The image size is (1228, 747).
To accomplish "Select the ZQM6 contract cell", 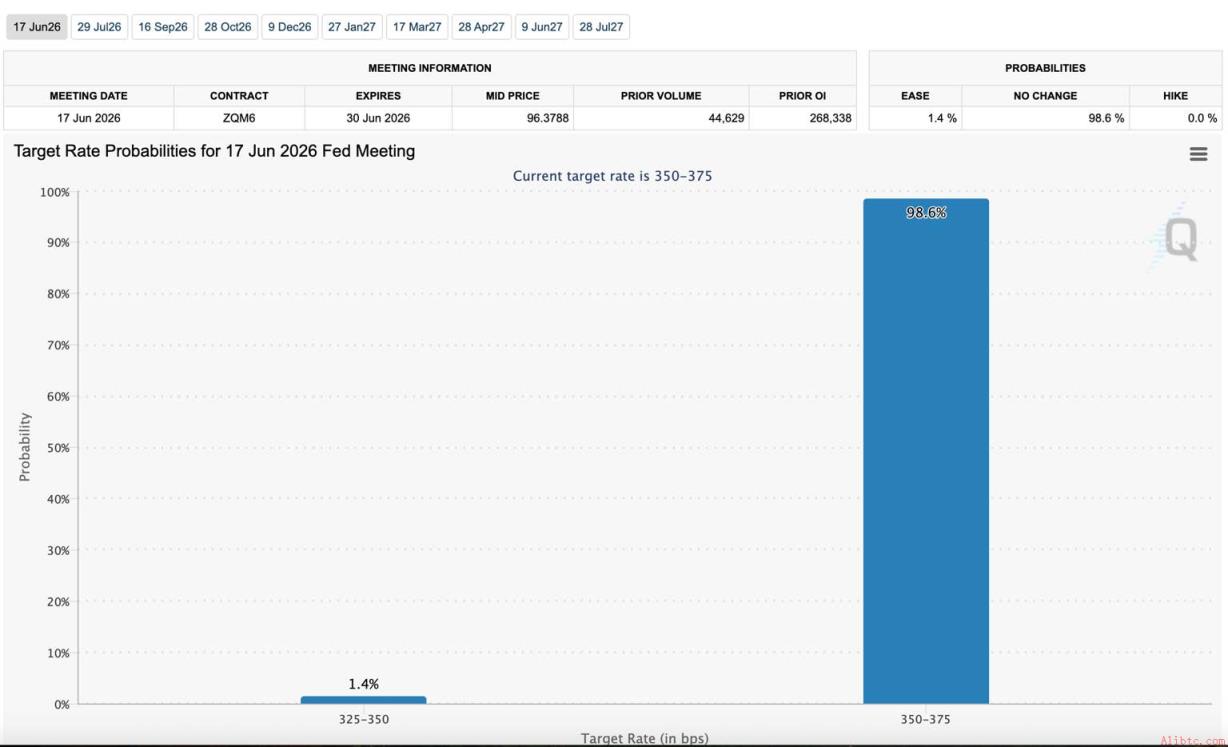I will pyautogui.click(x=239, y=118).
